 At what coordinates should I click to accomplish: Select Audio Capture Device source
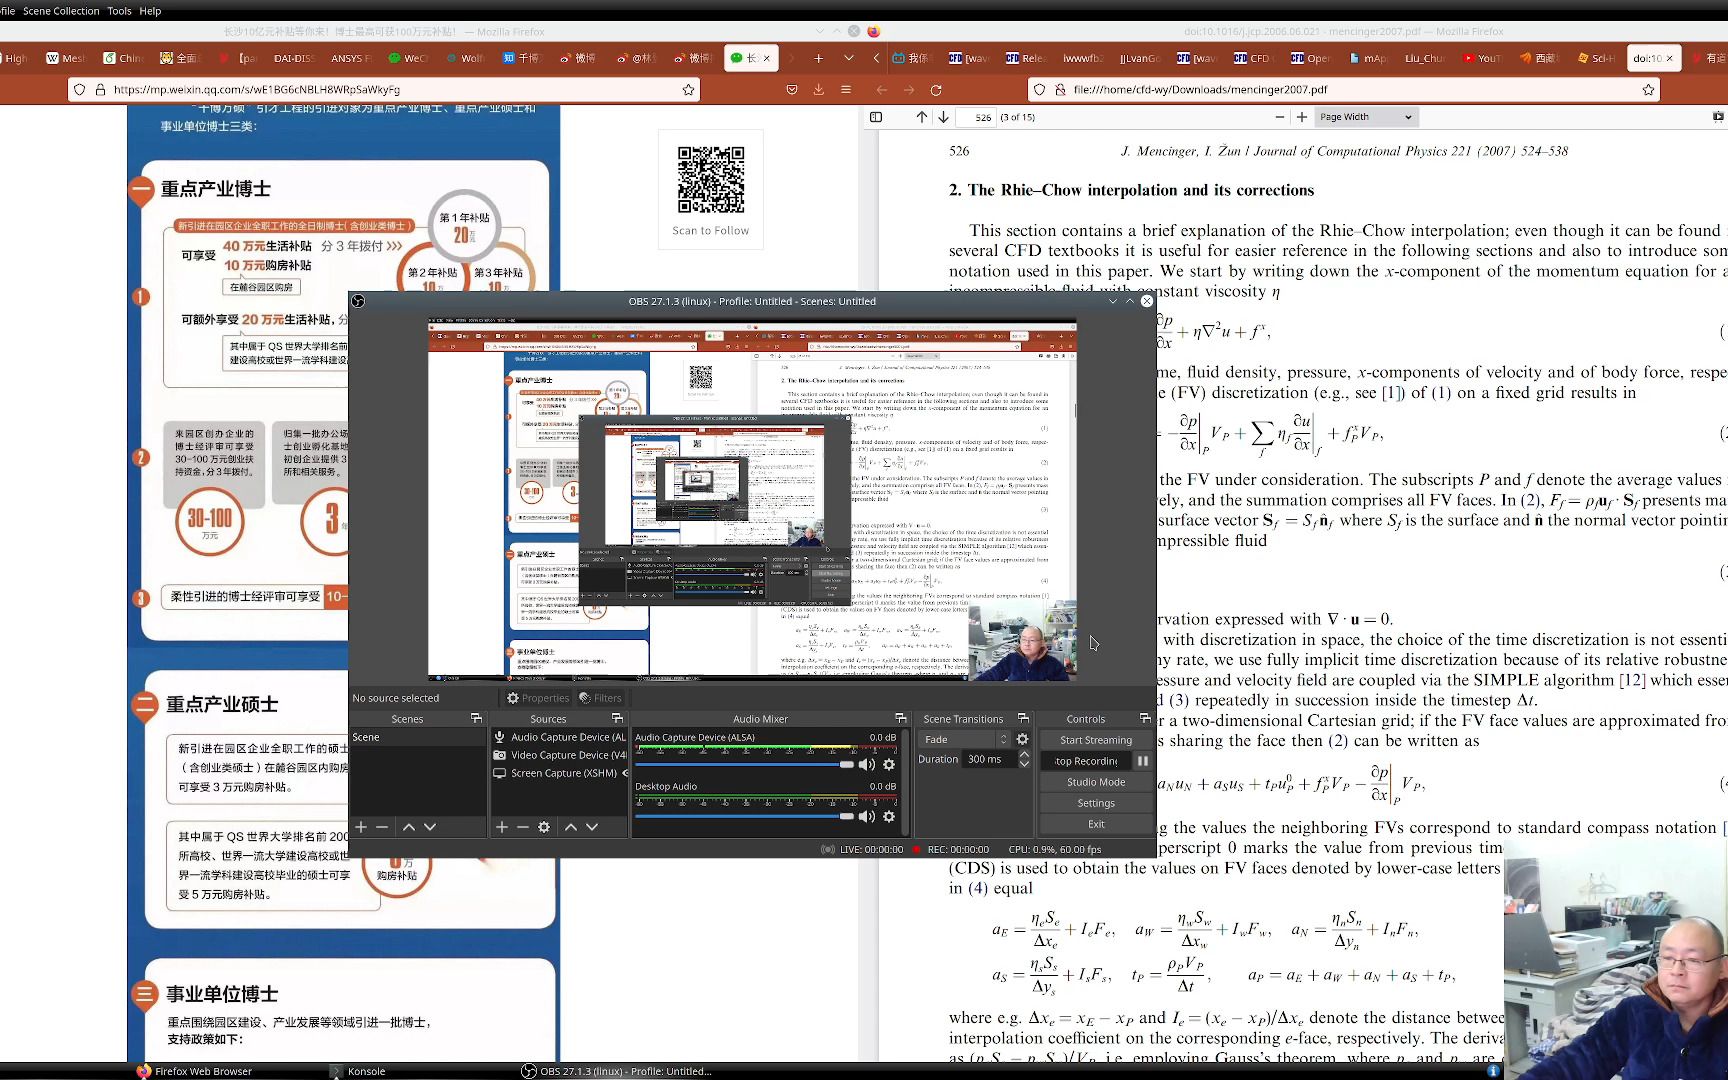[559, 737]
